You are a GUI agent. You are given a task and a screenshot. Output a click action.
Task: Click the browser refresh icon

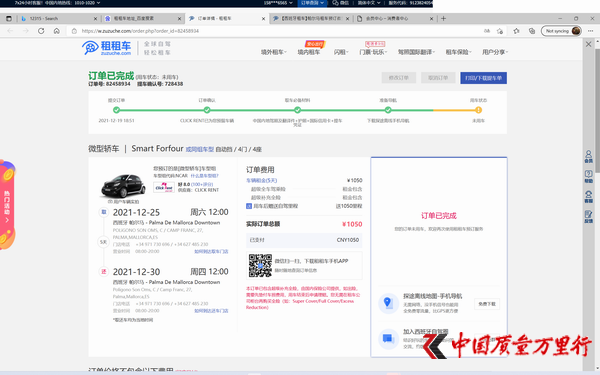(41, 31)
